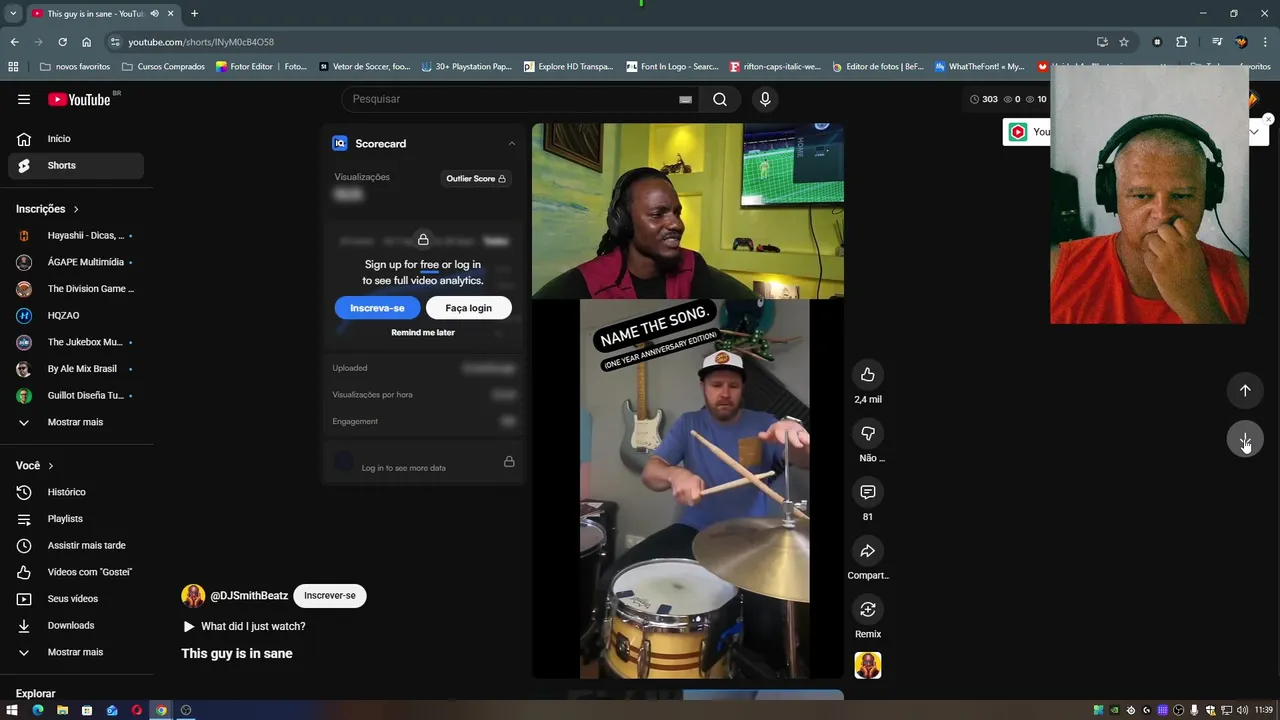Start voice search with the microphone

click(x=765, y=99)
